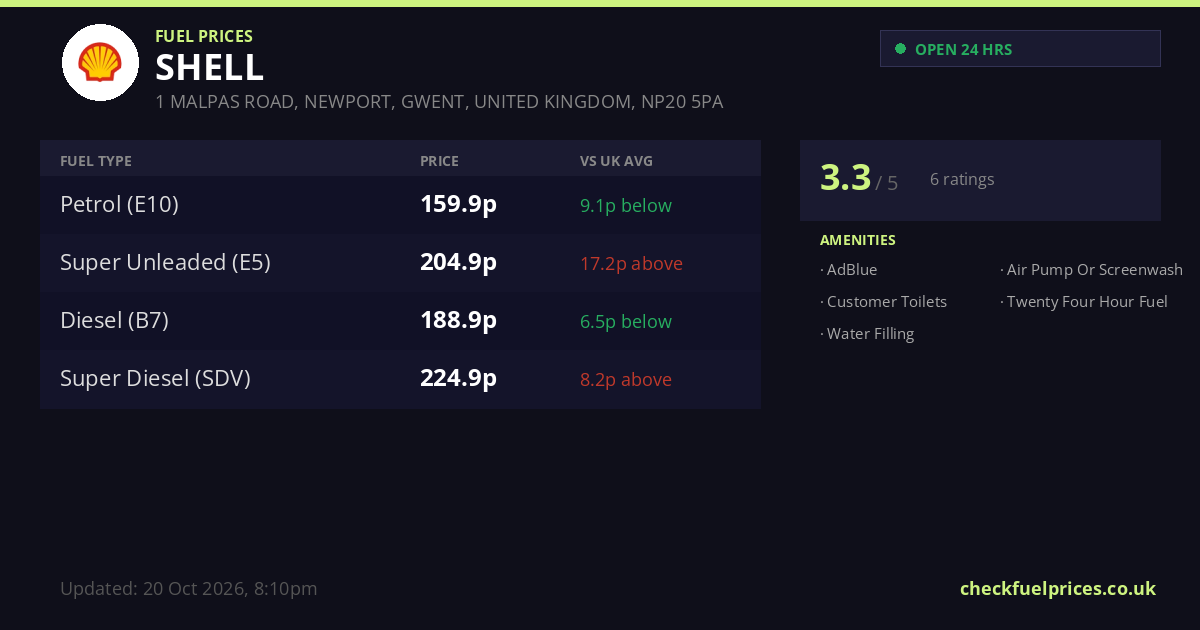Select the Super Unleaded (E5) row label
Image resolution: width=1200 pixels, height=630 pixels.
165,263
